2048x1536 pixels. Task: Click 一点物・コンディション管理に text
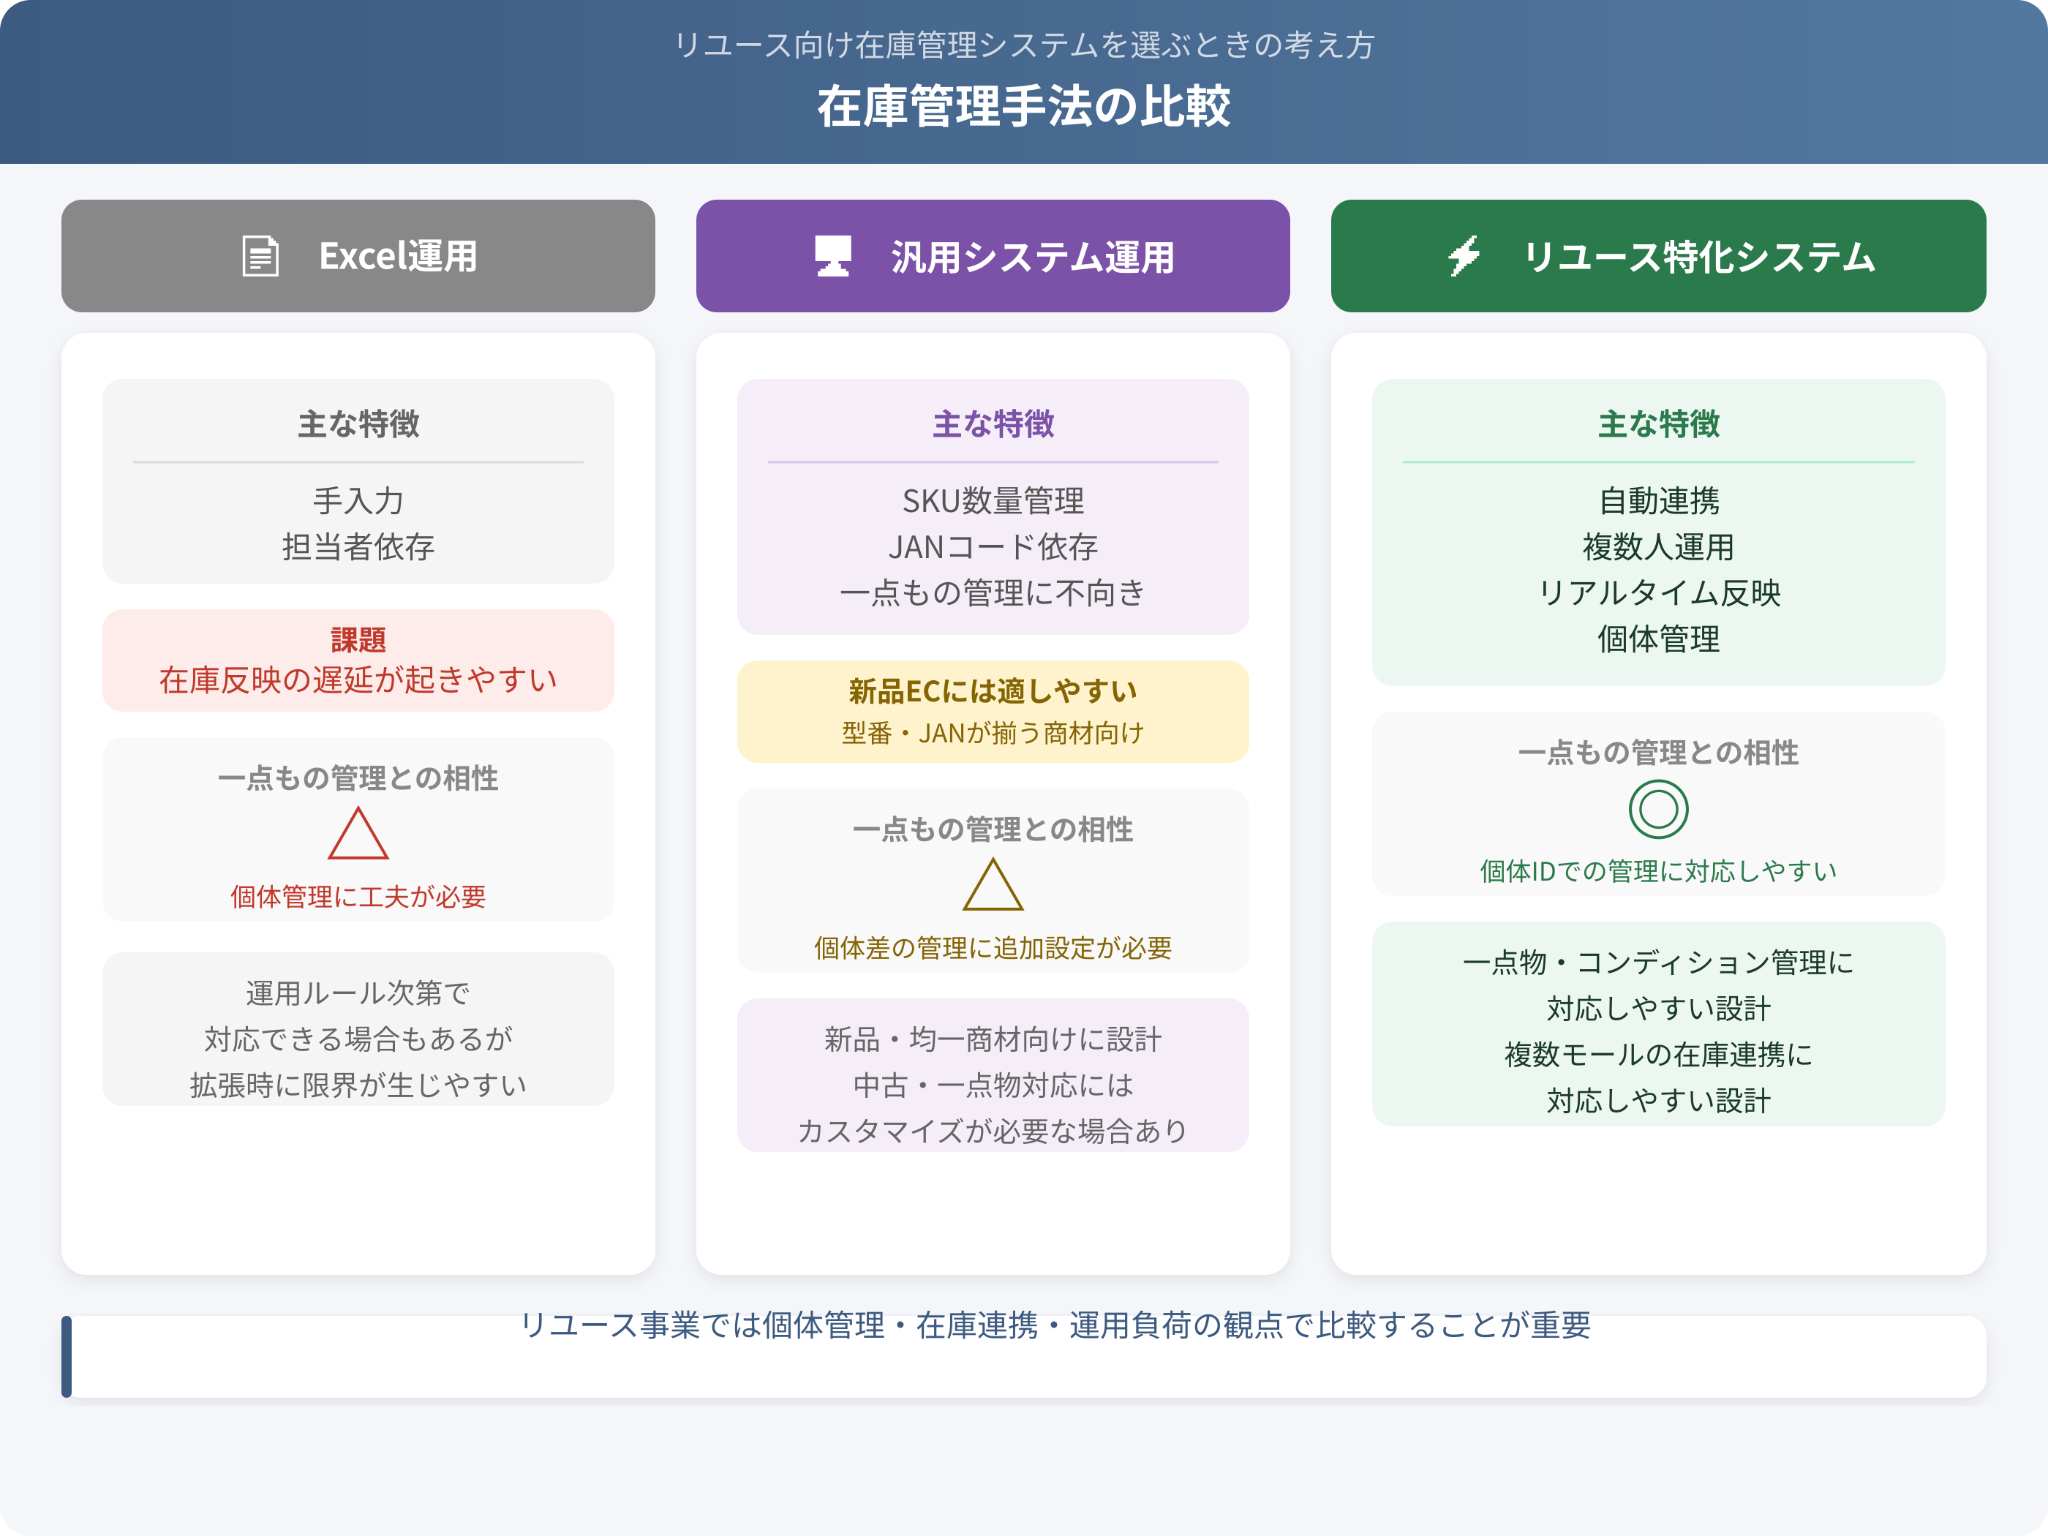[1658, 962]
